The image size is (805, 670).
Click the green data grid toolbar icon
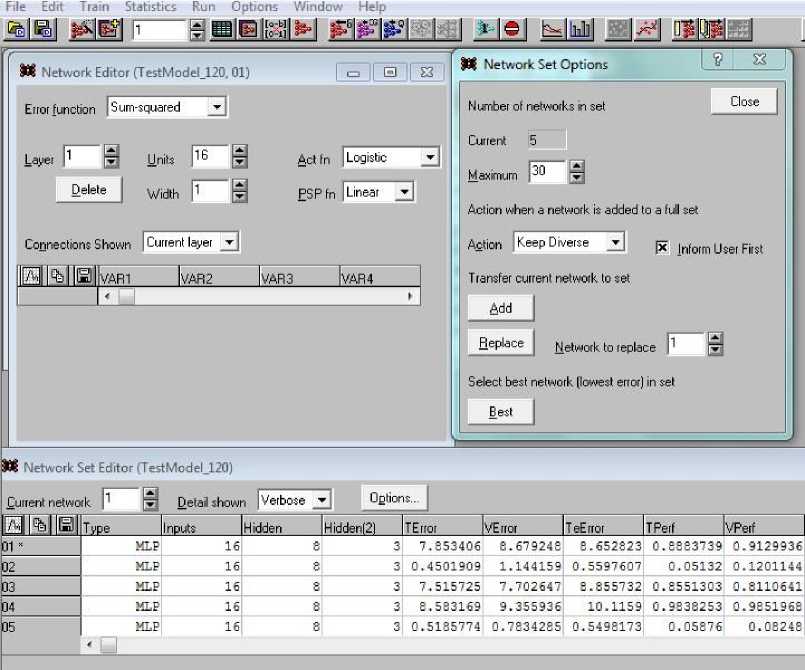point(222,30)
